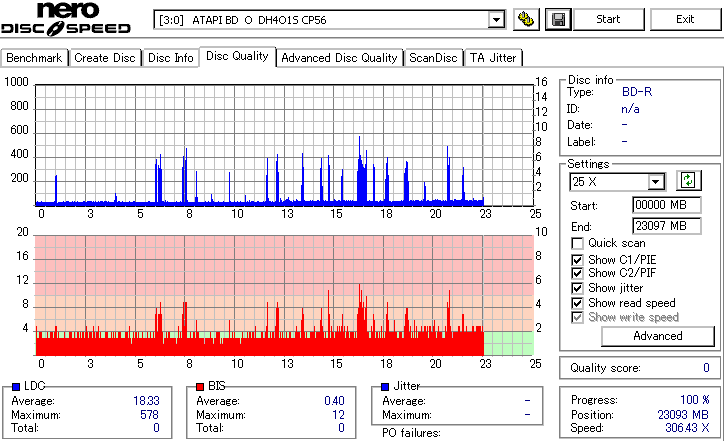
Task: Click the blue Jitter legend square
Action: (385, 387)
